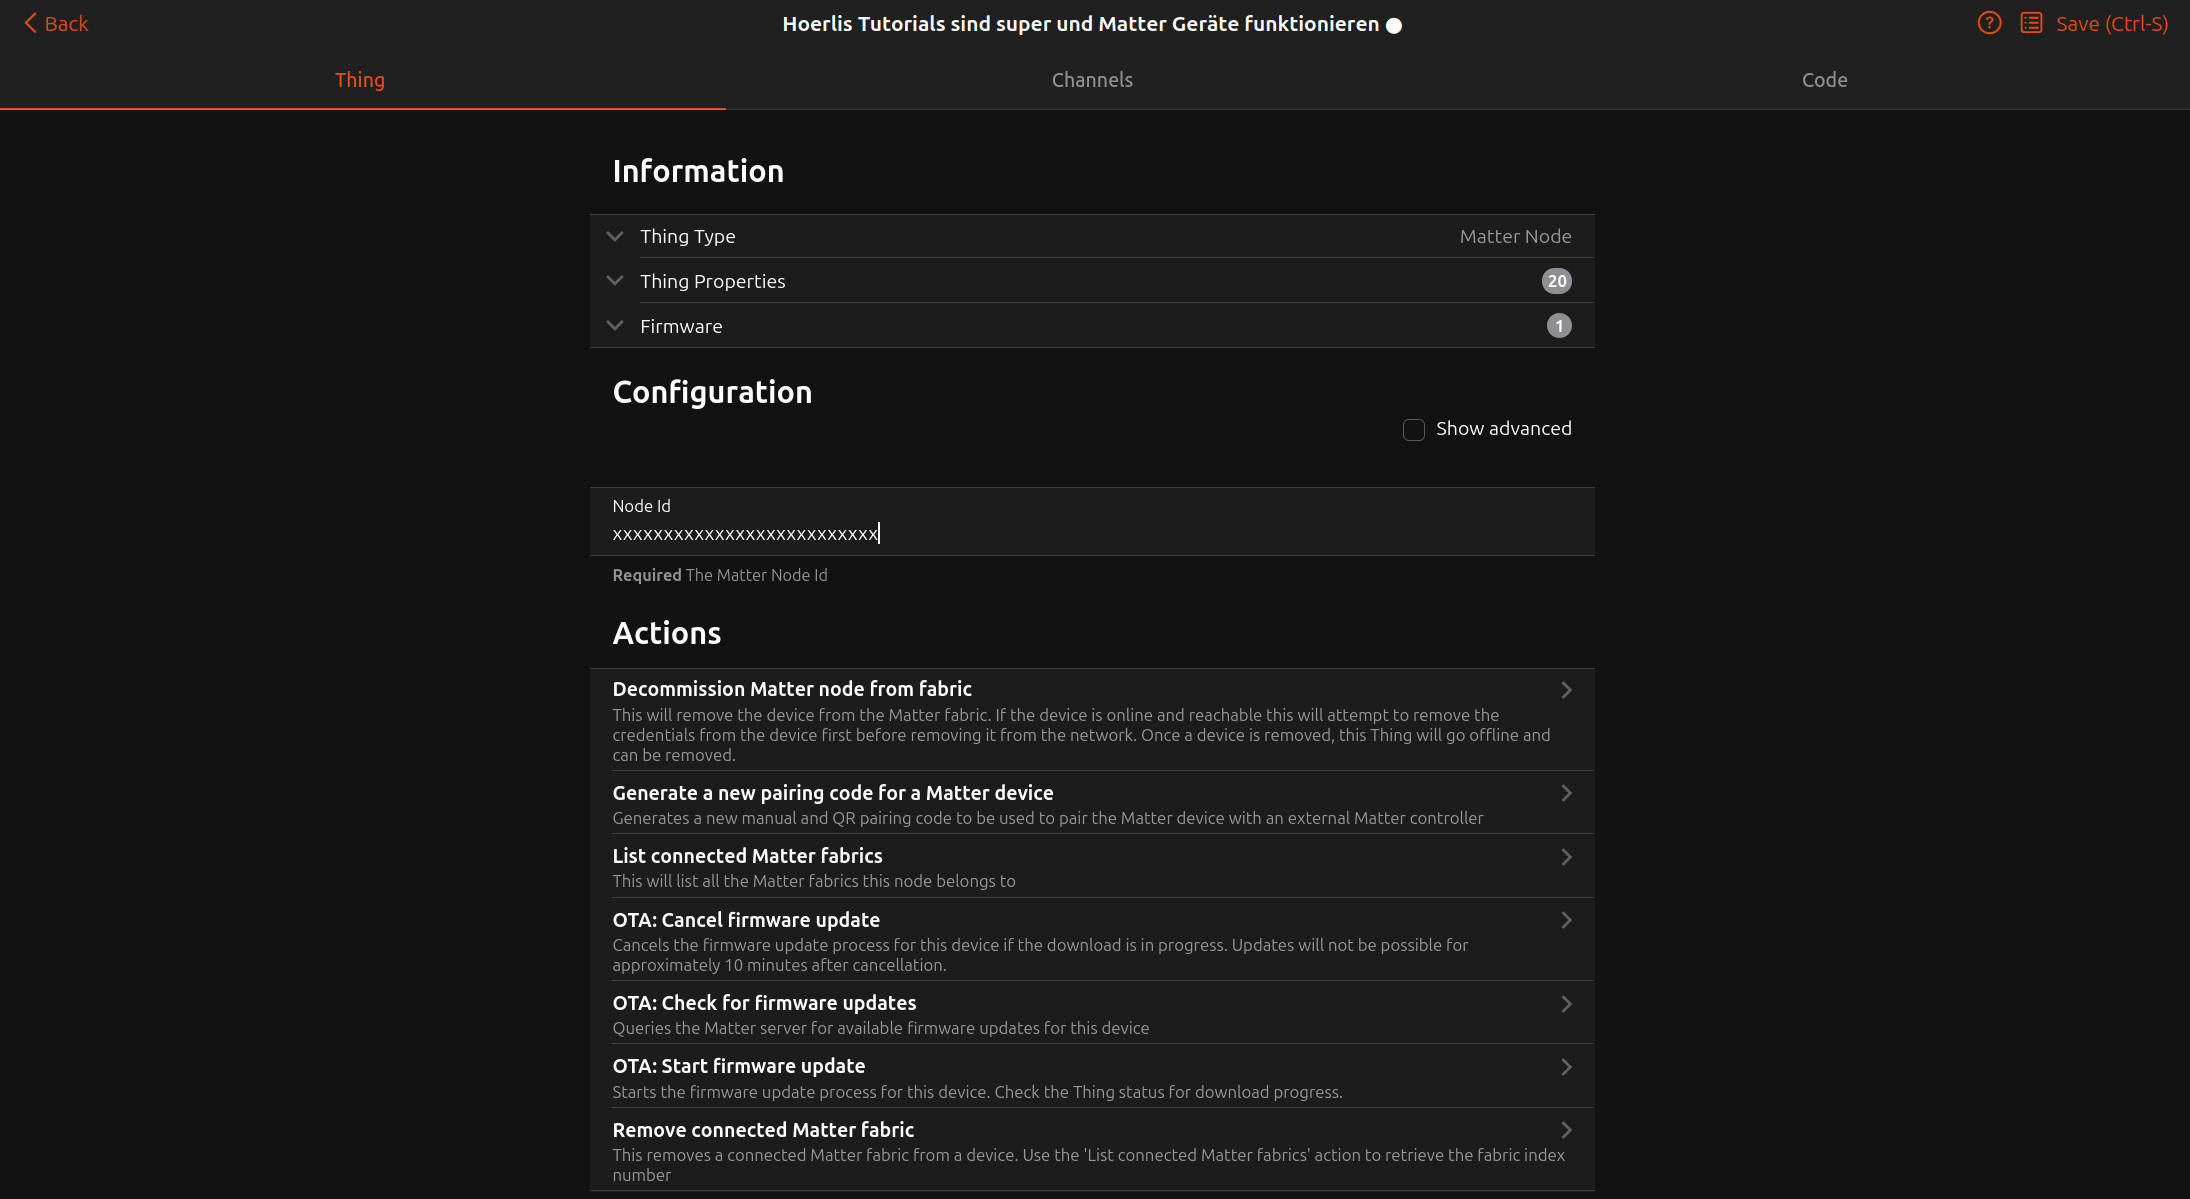Open OTA: Cancel firmware update action
Image resolution: width=2190 pixels, height=1199 pixels.
click(x=1092, y=940)
